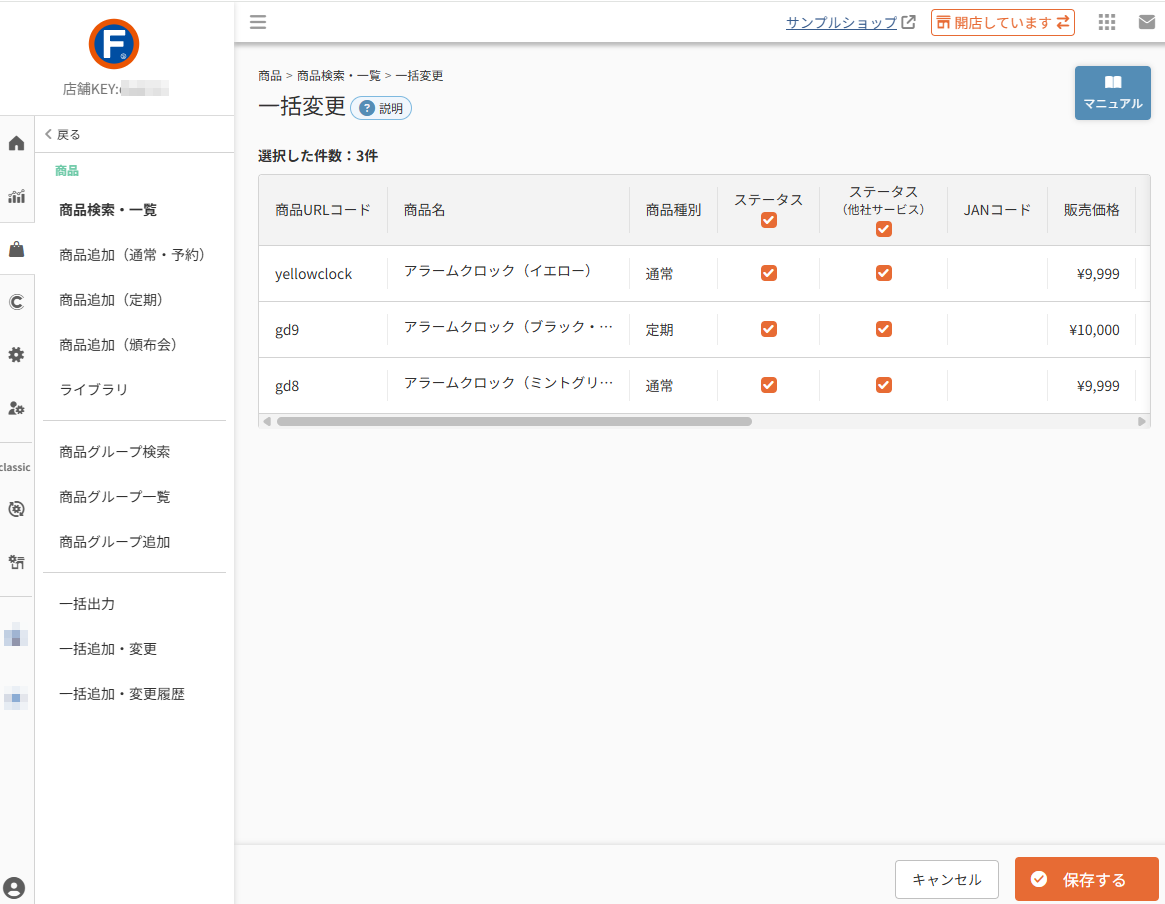The height and width of the screenshot is (904, 1165).
Task: Open the マニュアル book button
Action: [x=1112, y=93]
